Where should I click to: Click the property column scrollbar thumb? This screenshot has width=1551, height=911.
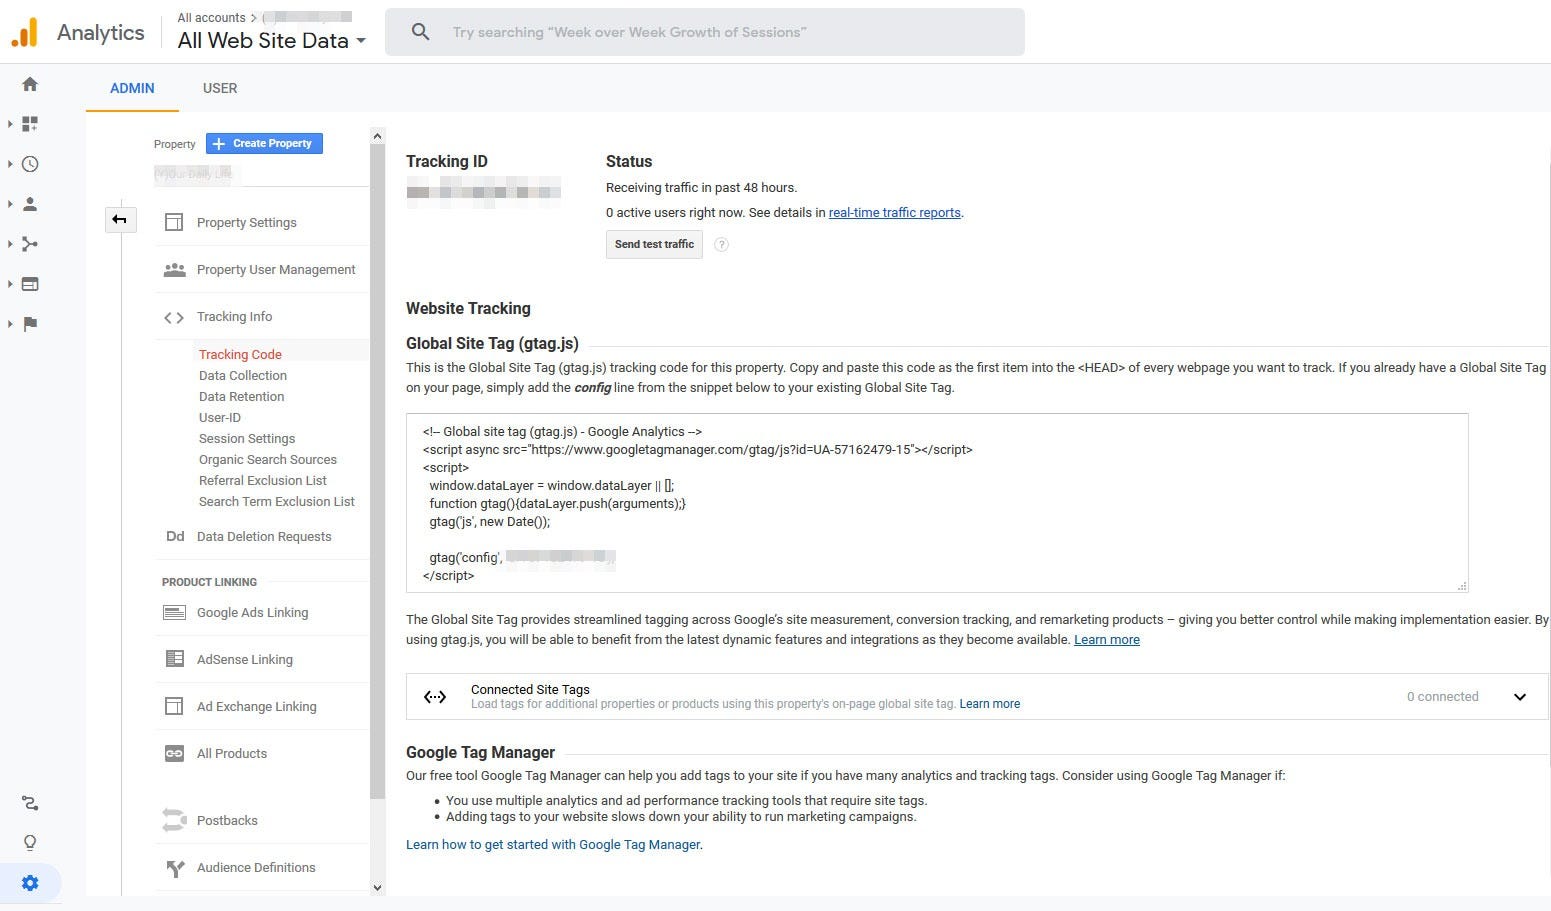pyautogui.click(x=377, y=471)
